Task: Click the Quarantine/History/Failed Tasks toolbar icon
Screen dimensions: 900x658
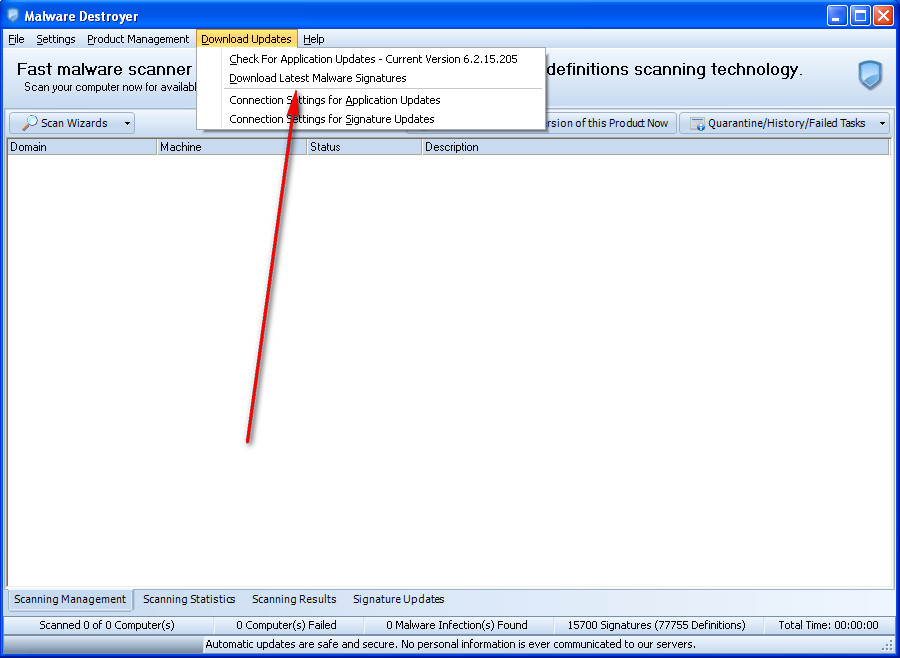Action: point(697,123)
